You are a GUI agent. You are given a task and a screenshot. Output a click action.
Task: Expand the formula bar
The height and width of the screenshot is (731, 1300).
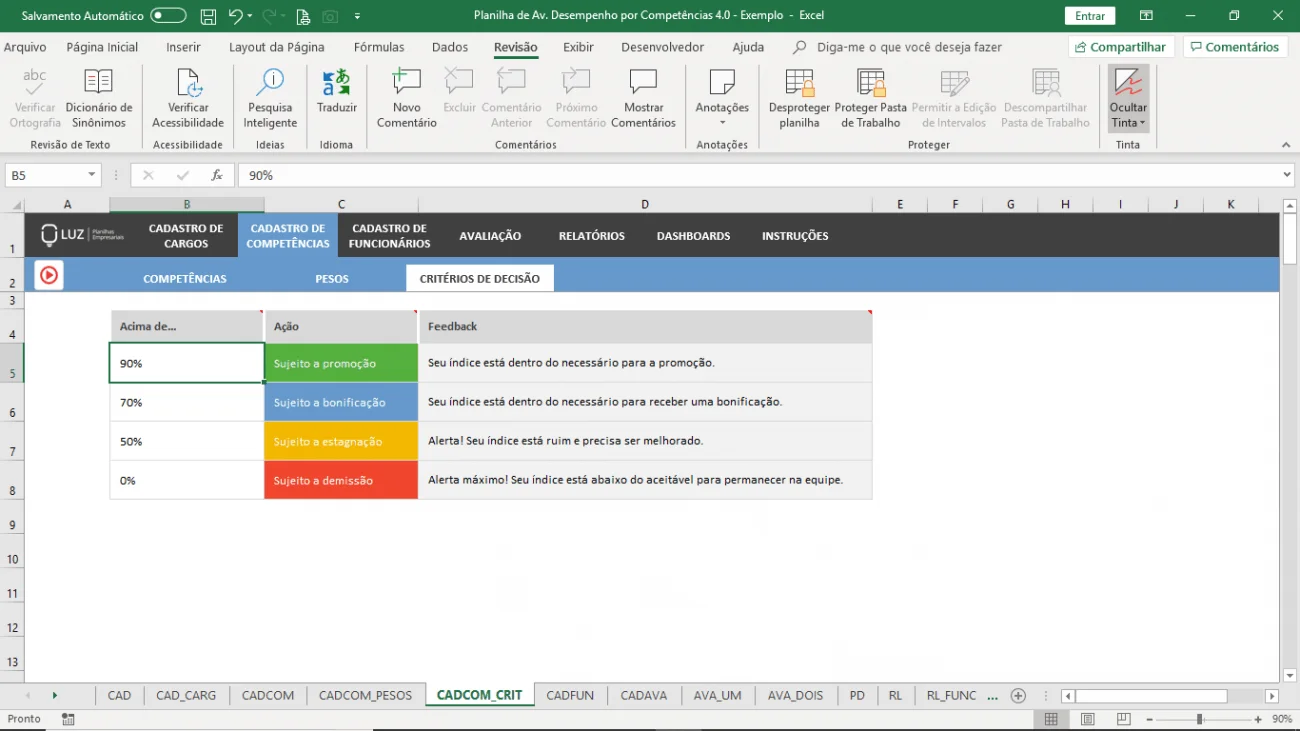pyautogui.click(x=1287, y=175)
